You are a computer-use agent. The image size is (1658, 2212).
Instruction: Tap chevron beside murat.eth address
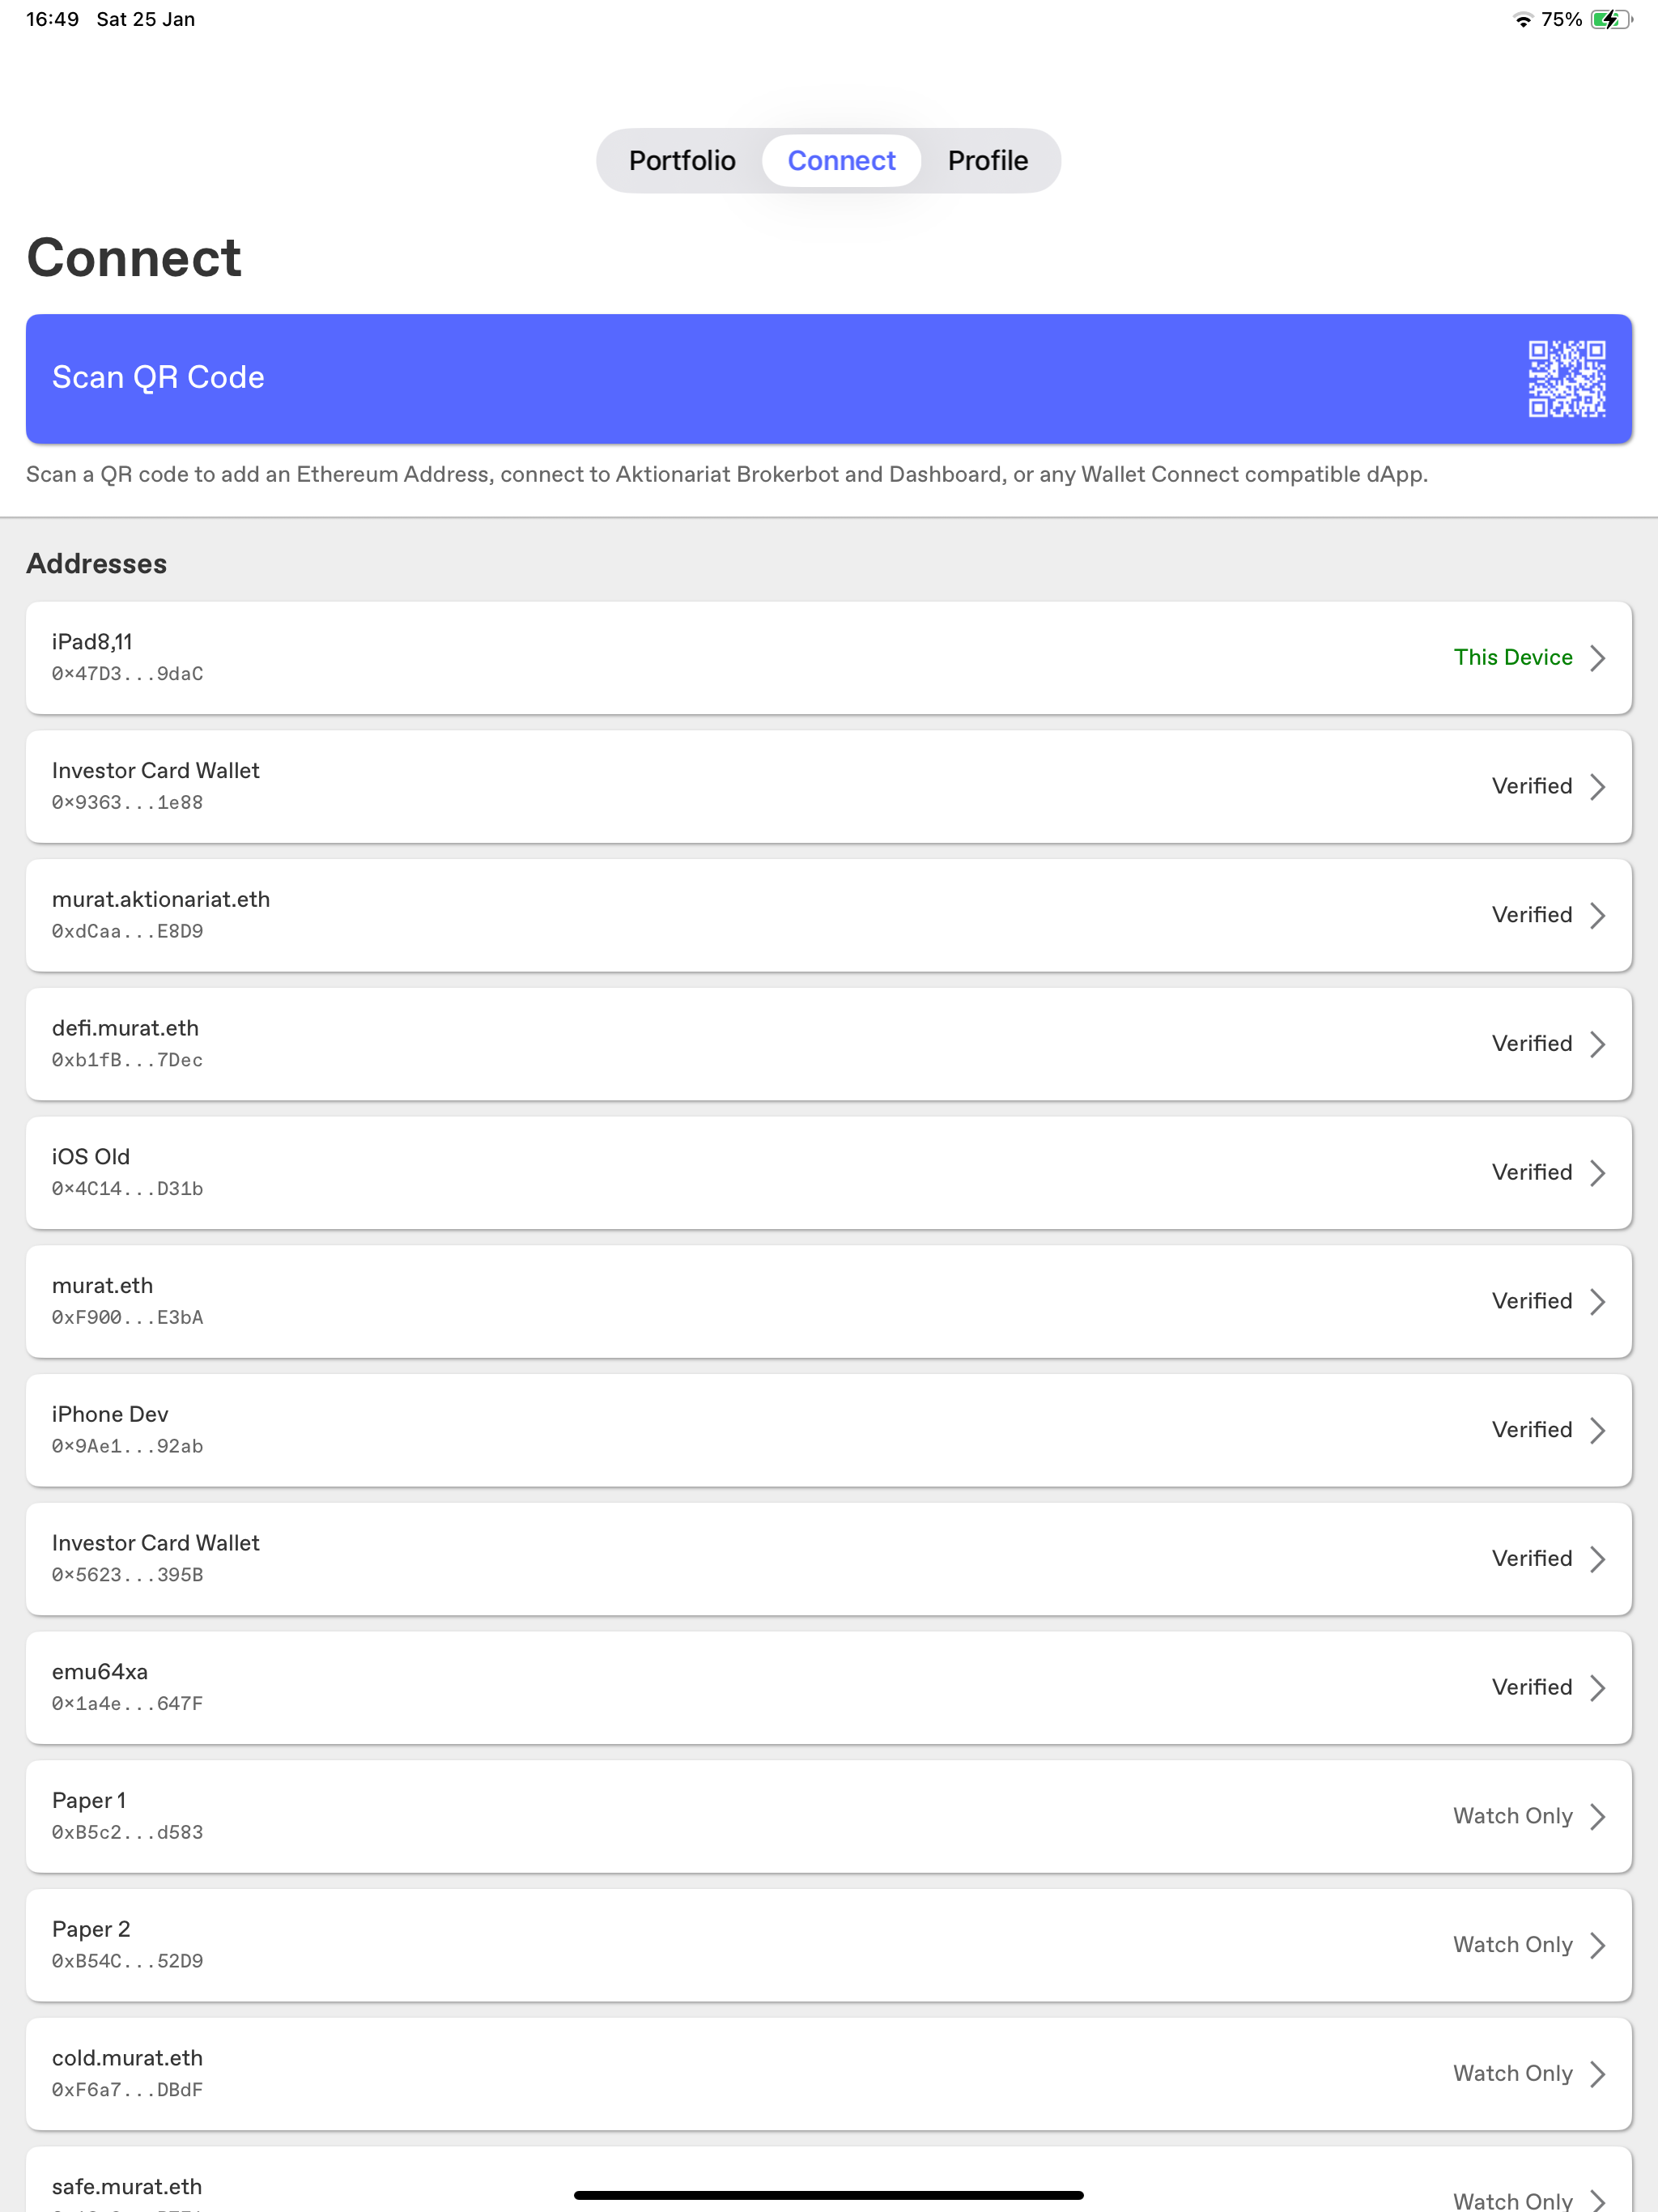point(1597,1301)
